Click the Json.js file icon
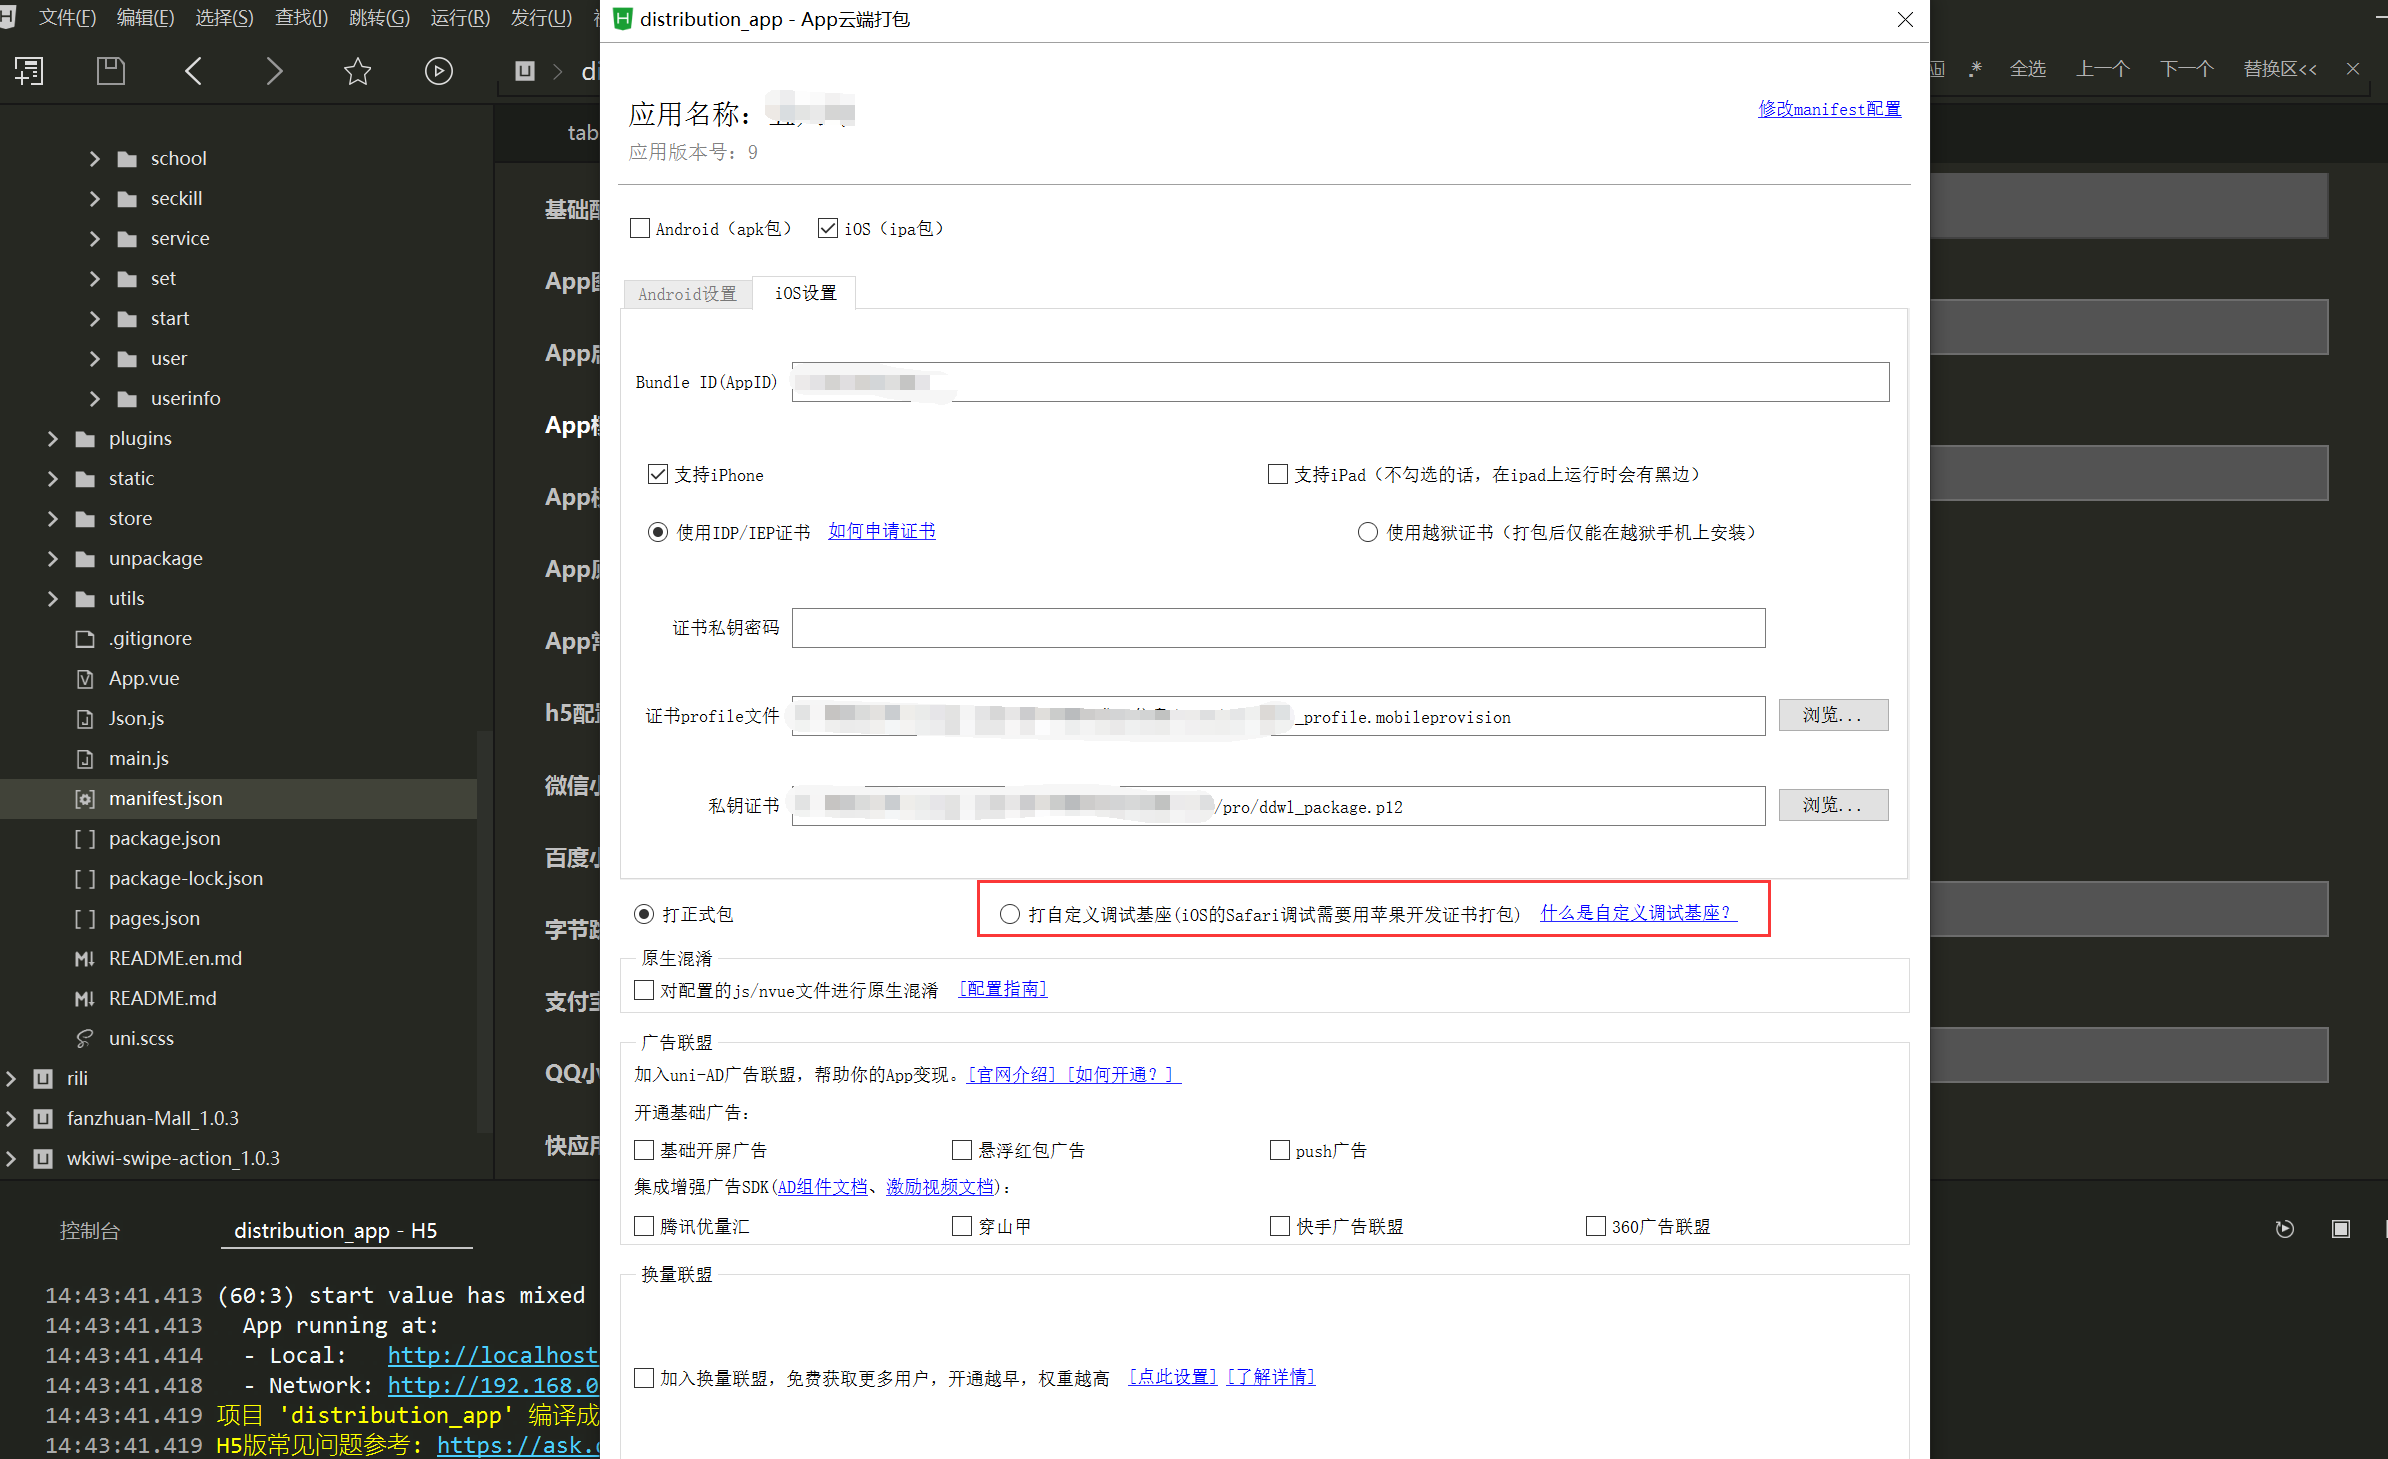This screenshot has height=1459, width=2388. 85,719
